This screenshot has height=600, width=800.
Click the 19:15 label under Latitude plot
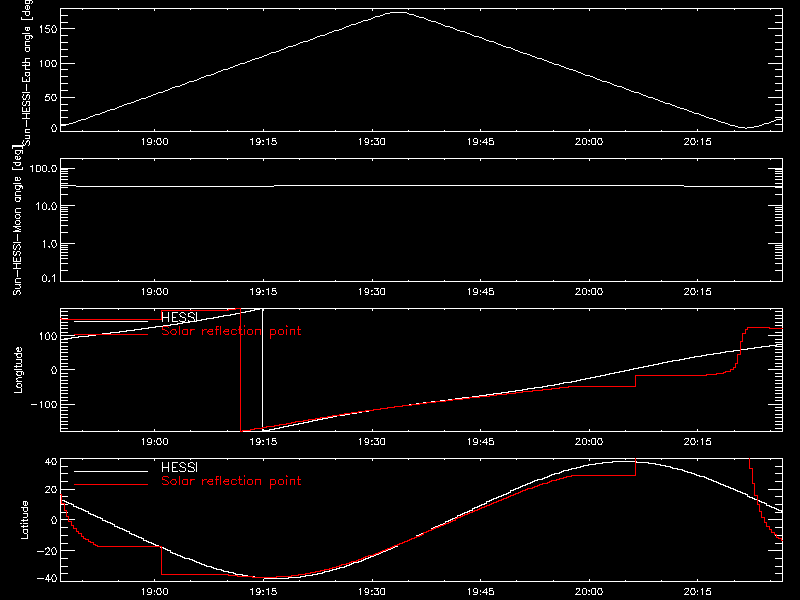[263, 591]
